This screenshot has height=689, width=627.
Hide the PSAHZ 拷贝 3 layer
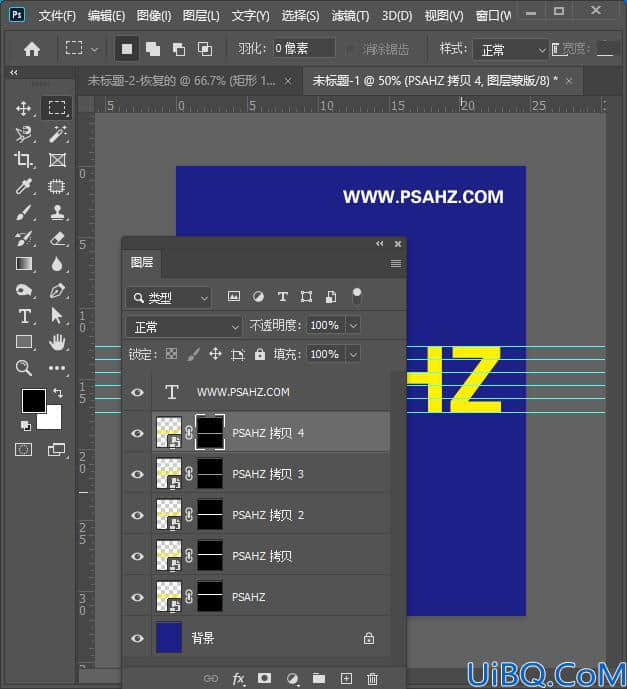pos(137,474)
